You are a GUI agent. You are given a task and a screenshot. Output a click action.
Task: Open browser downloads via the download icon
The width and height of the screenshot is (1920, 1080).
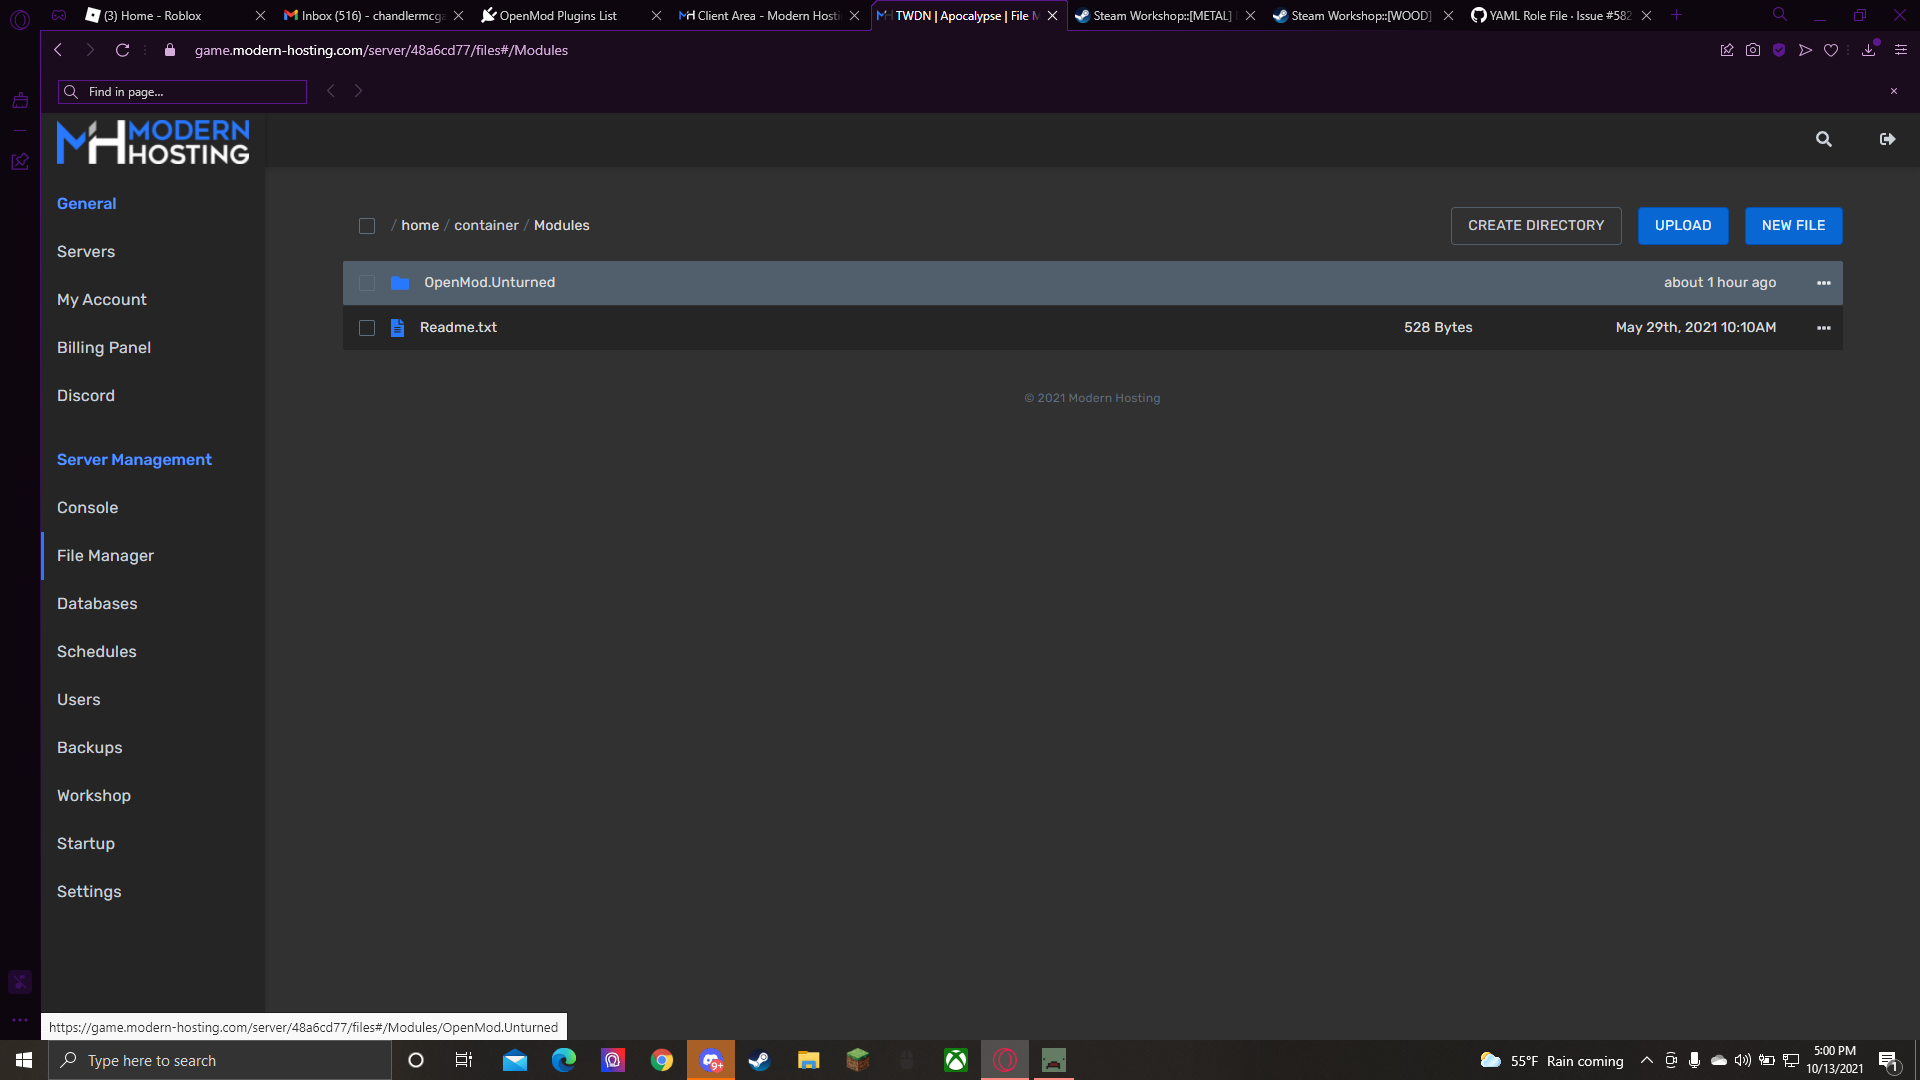click(1867, 49)
